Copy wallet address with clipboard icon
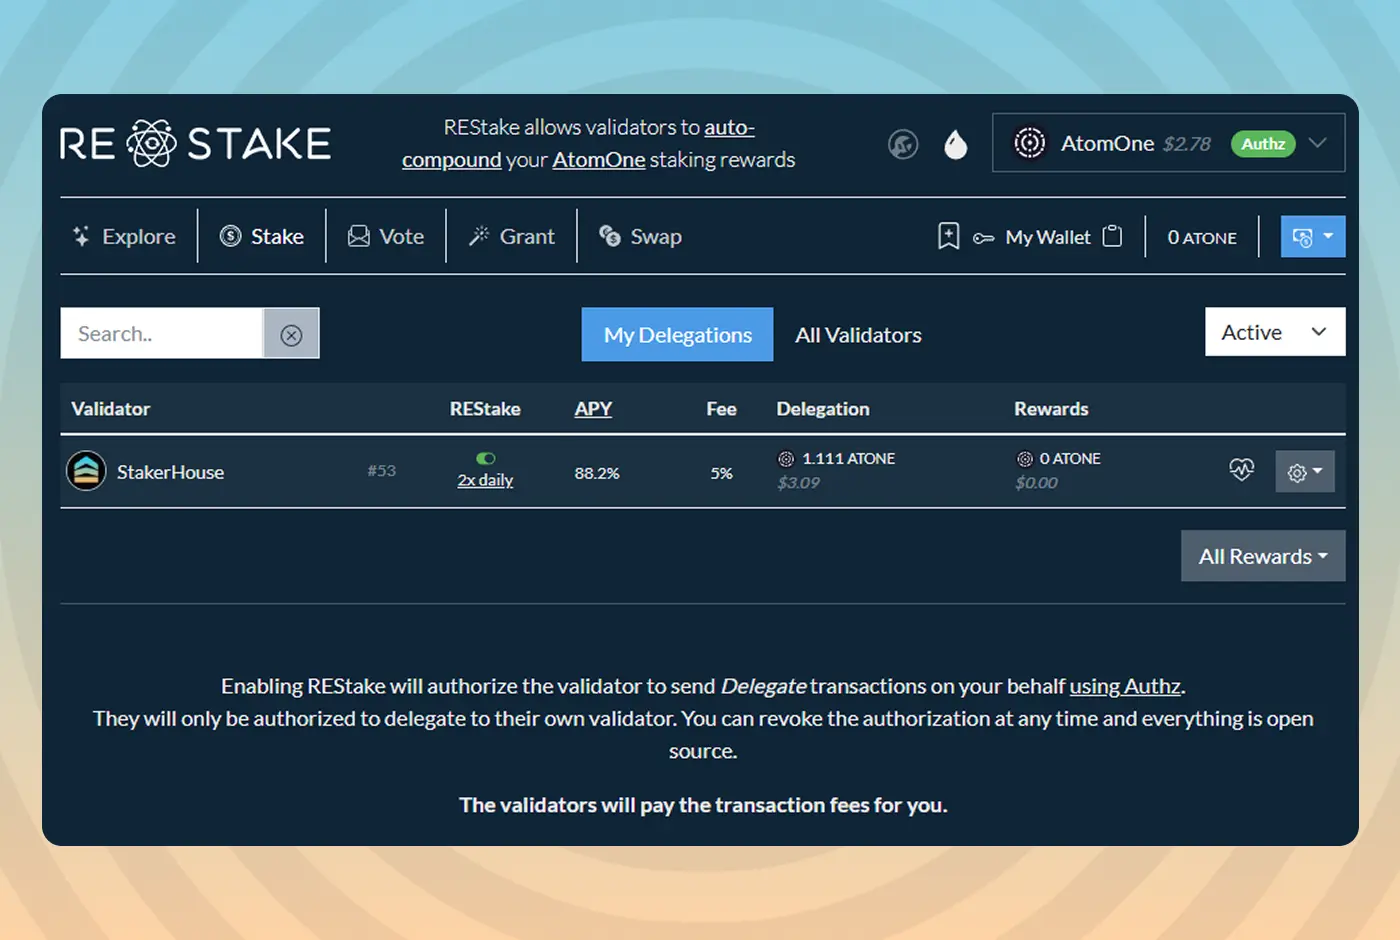The width and height of the screenshot is (1400, 940). pyautogui.click(x=1112, y=236)
